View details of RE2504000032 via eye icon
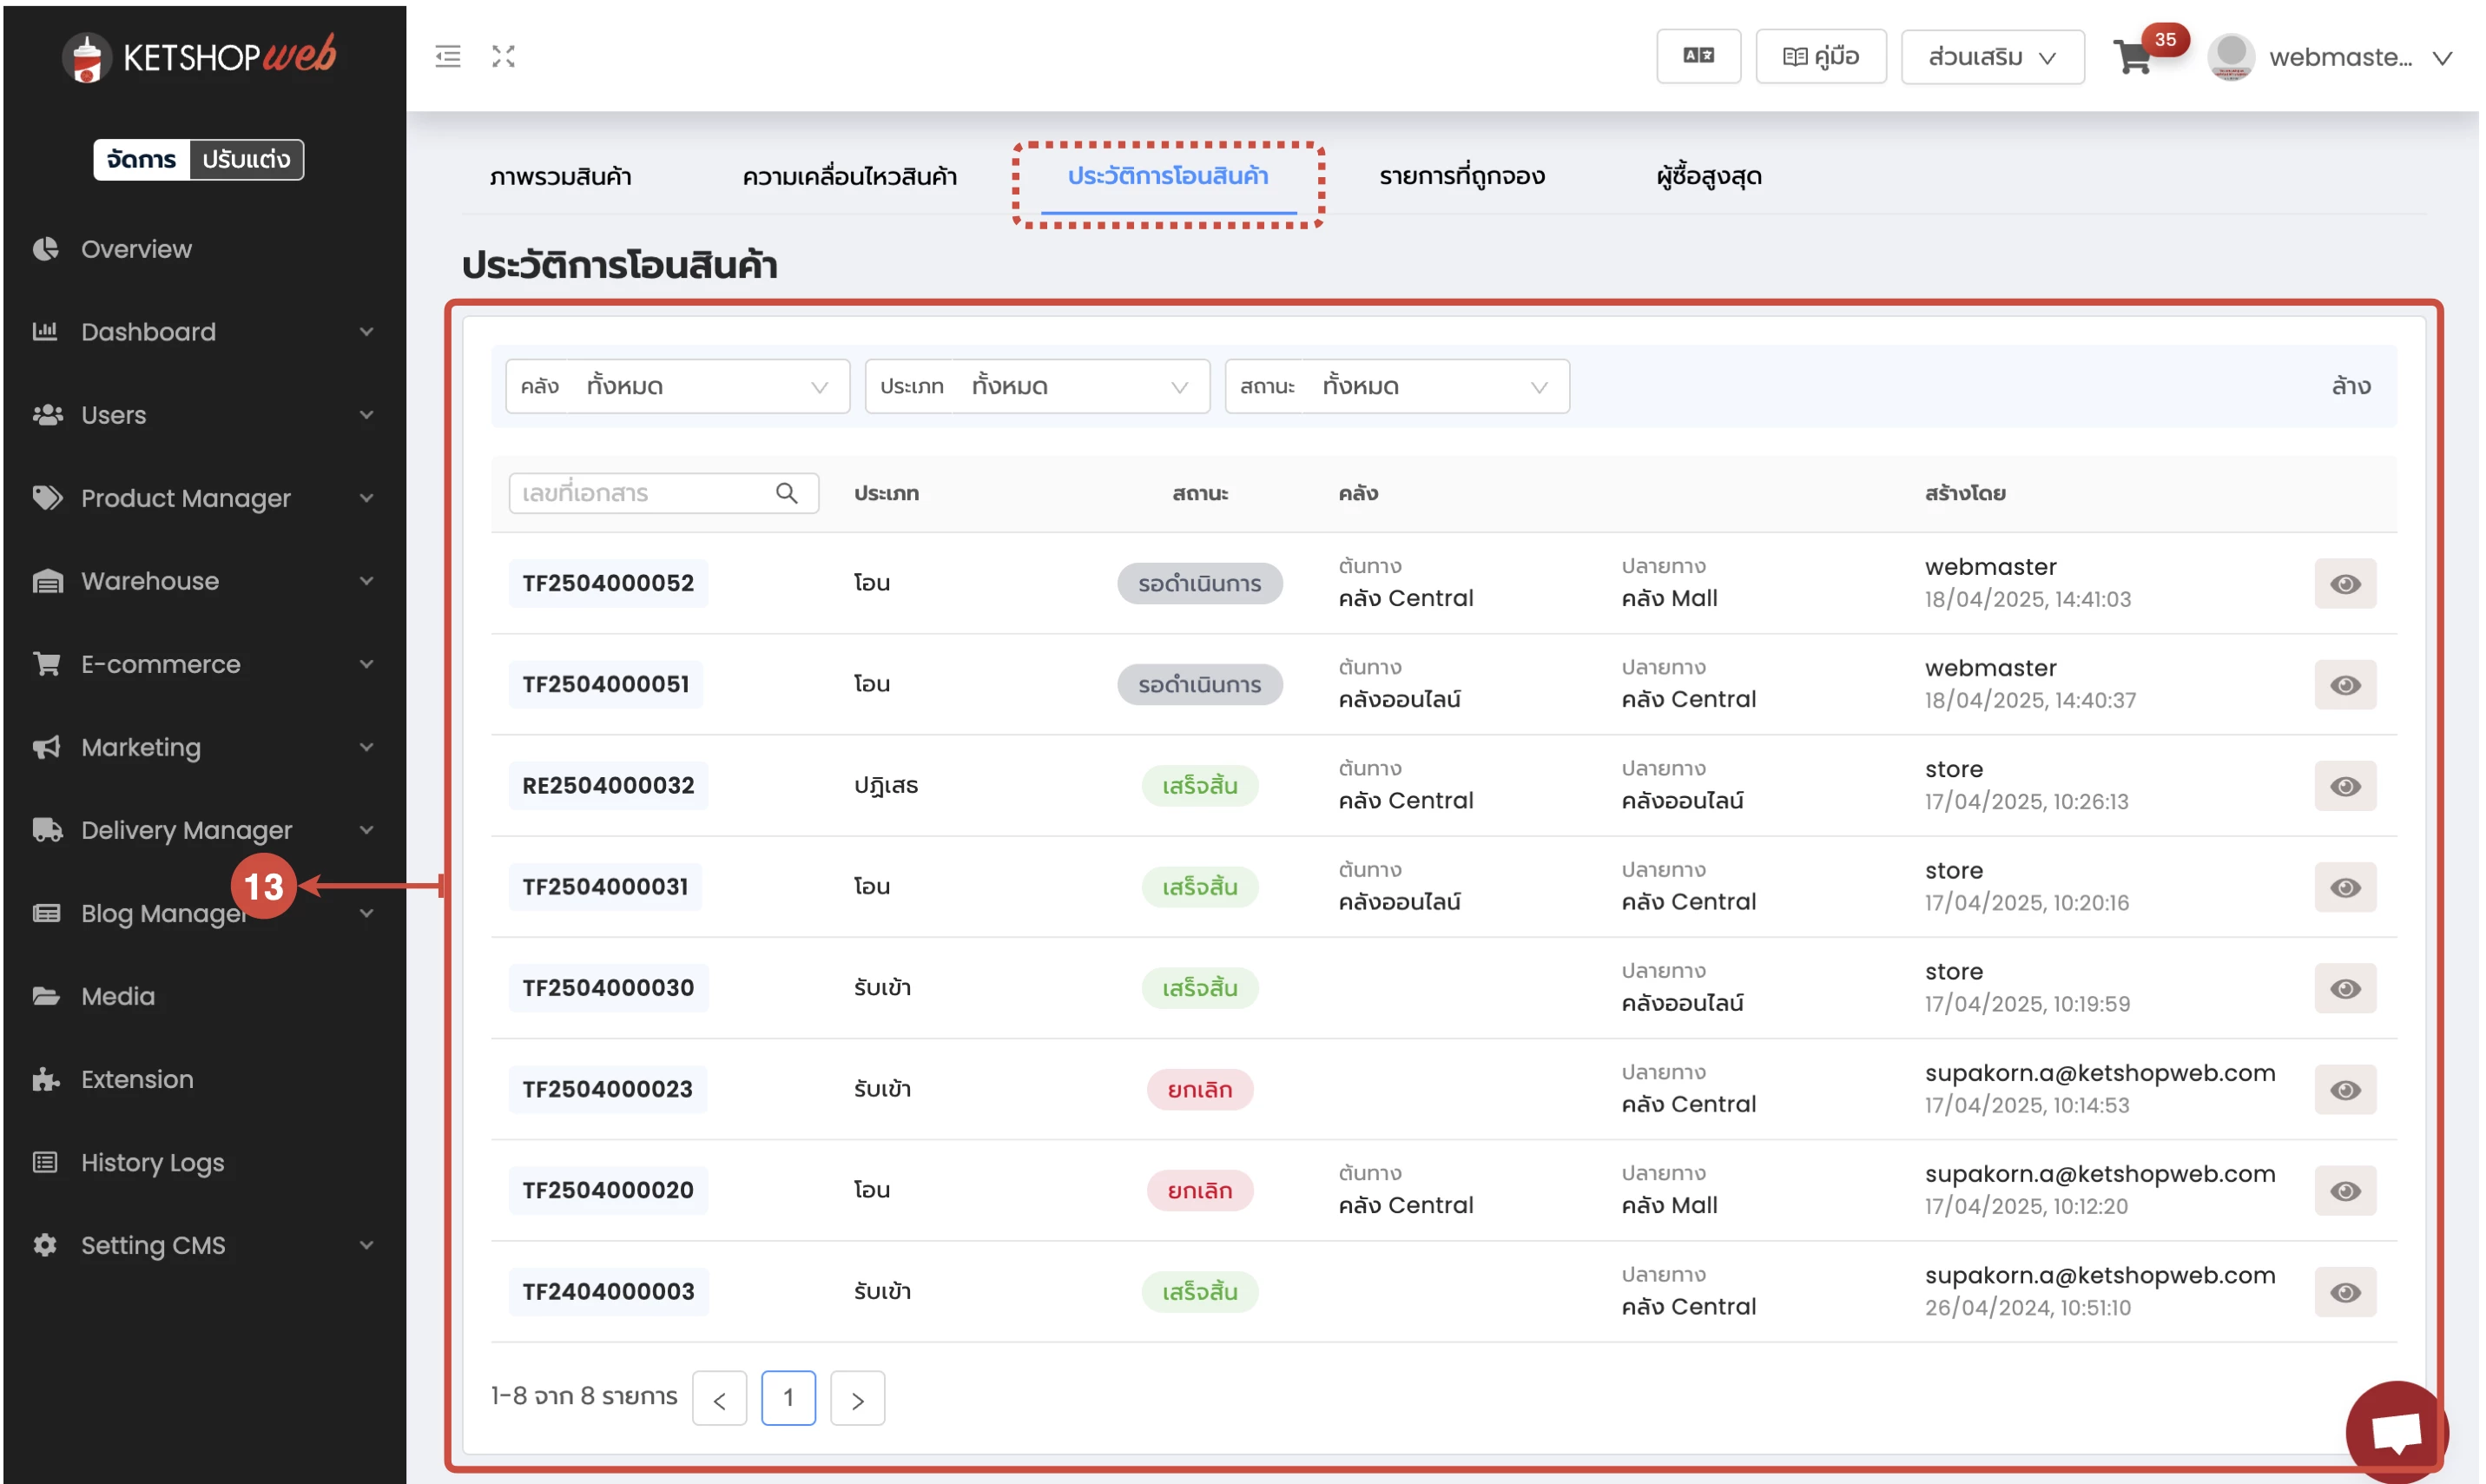Viewport: 2486px width, 1484px height. pyautogui.click(x=2345, y=787)
